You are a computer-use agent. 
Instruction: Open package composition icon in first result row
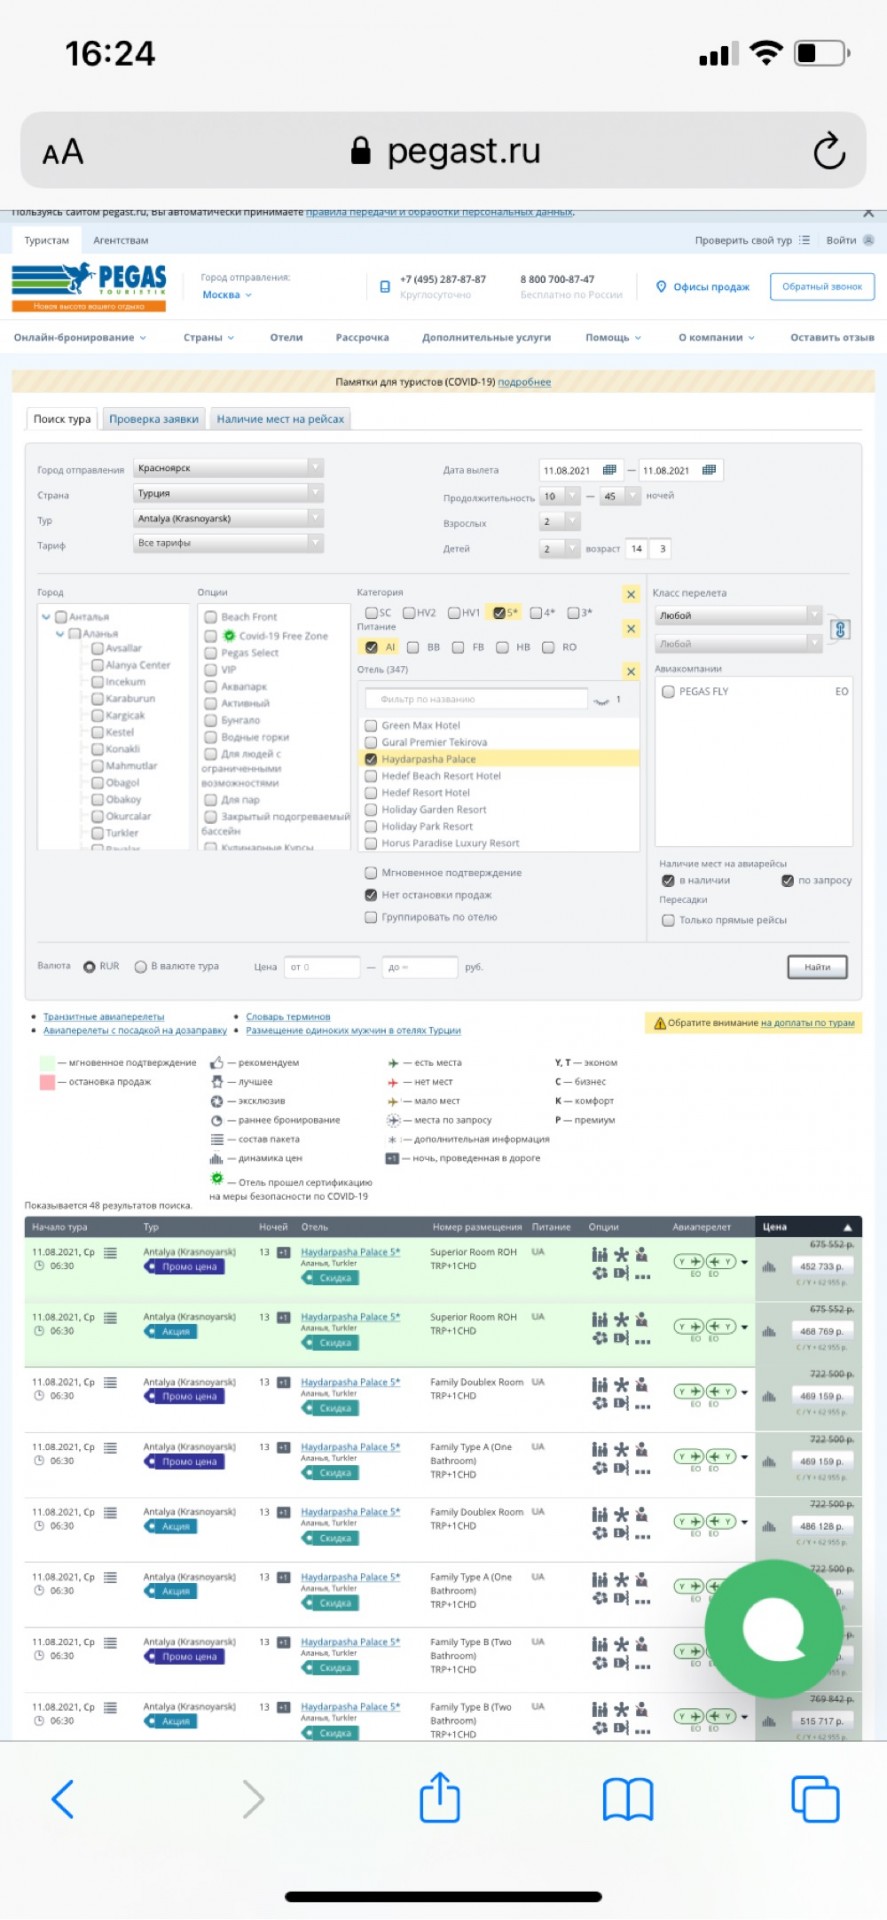pyautogui.click(x=110, y=1252)
